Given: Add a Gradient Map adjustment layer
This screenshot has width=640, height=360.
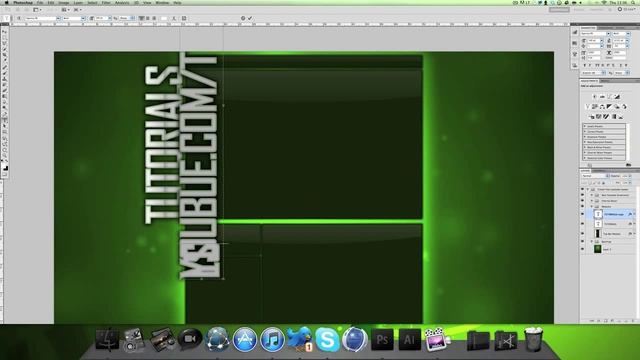Looking at the screenshot, I should (613, 117).
